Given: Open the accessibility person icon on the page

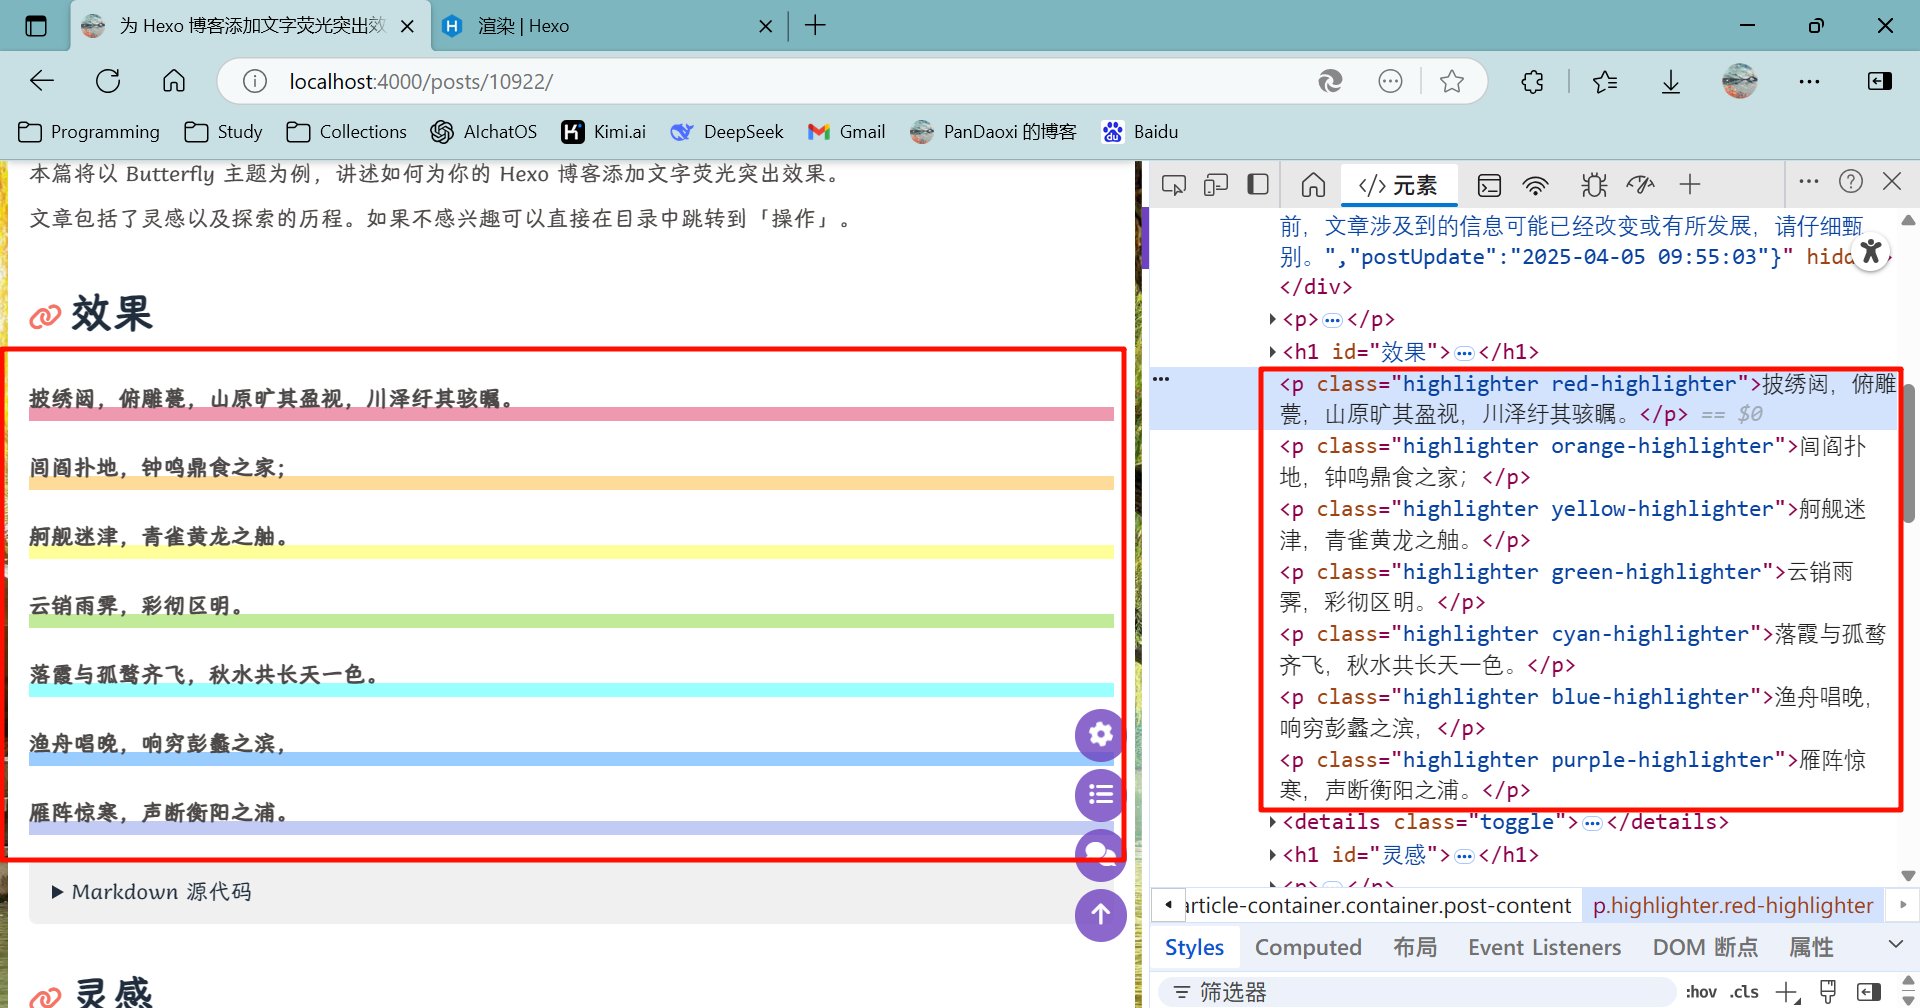Looking at the screenshot, I should pos(1871,252).
